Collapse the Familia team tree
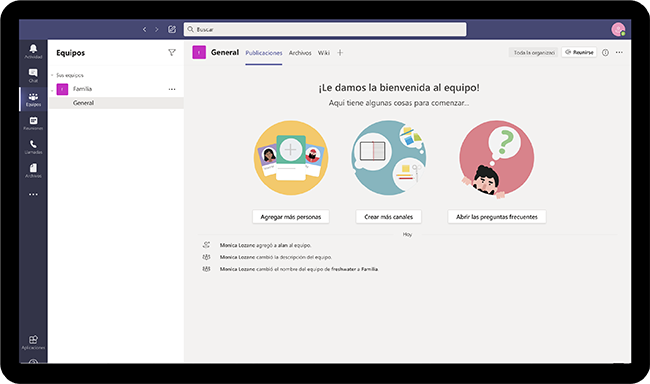 pos(52,90)
